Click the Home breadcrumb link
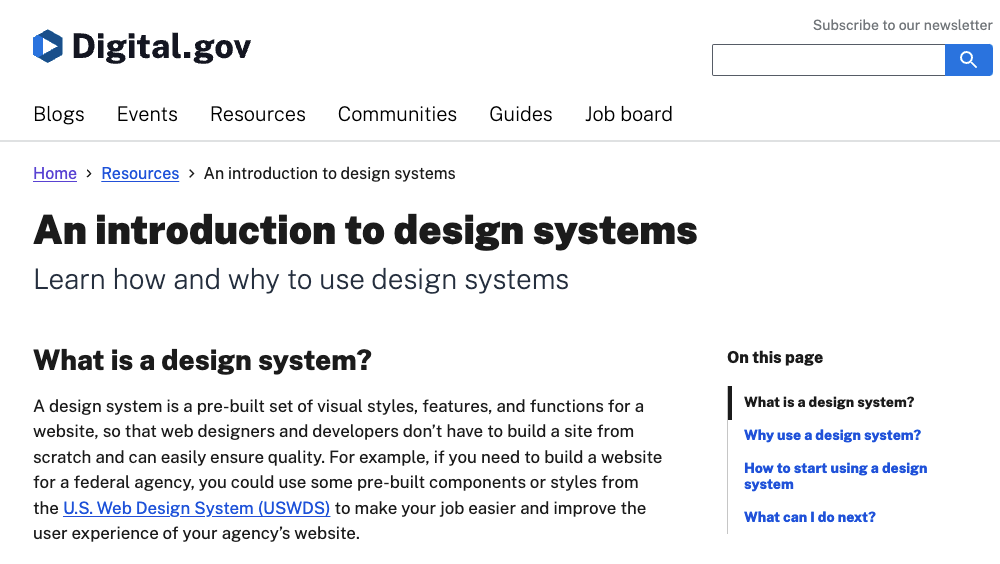 [x=55, y=173]
